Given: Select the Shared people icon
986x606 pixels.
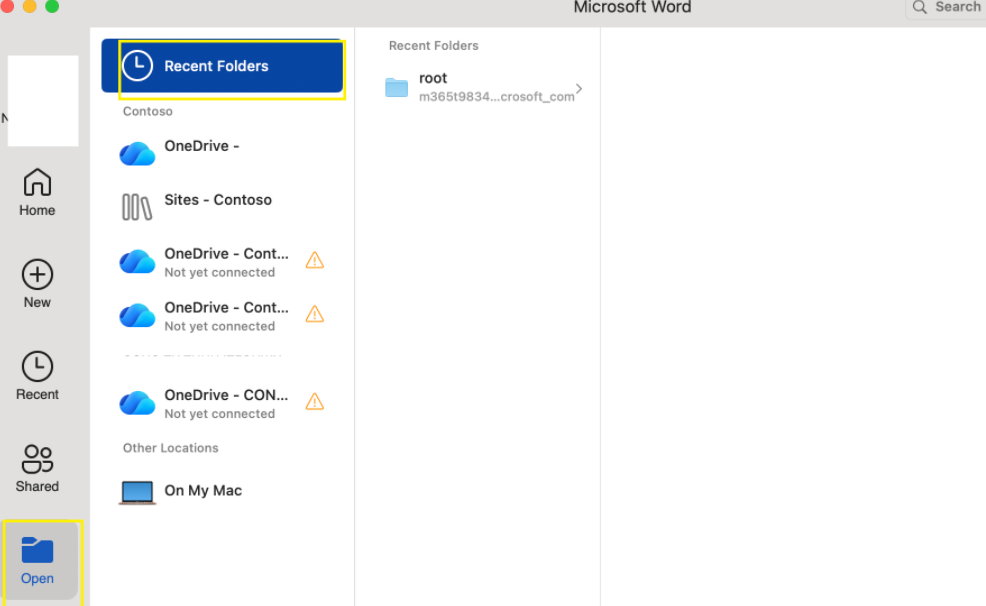Looking at the screenshot, I should [37, 457].
